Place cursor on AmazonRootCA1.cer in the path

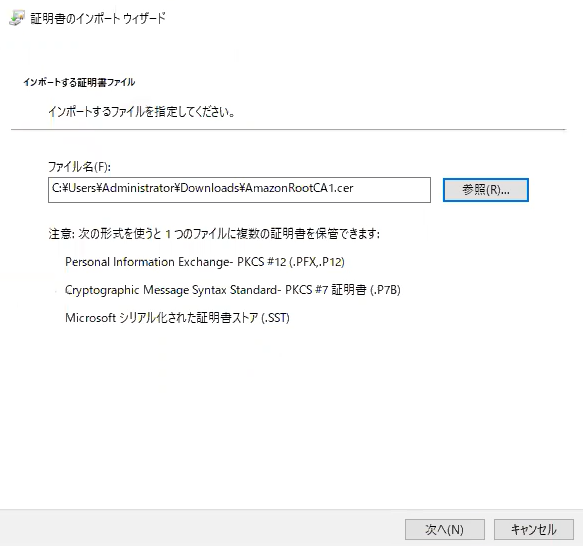(299, 188)
